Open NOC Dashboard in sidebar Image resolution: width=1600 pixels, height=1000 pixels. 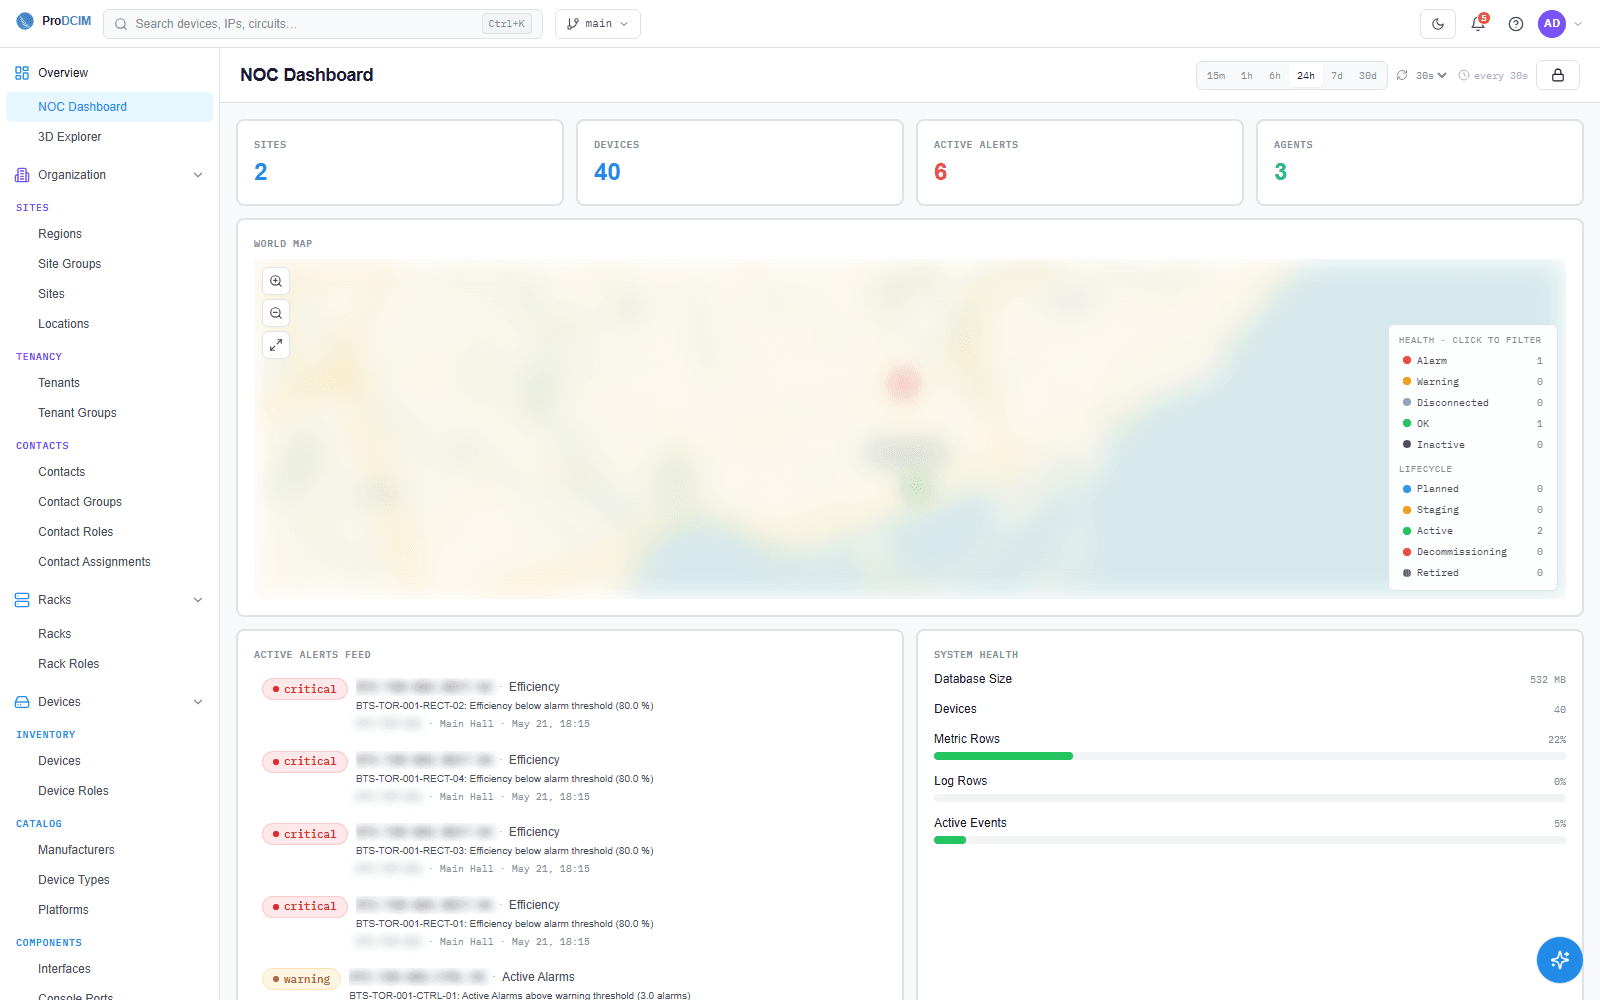(x=109, y=107)
